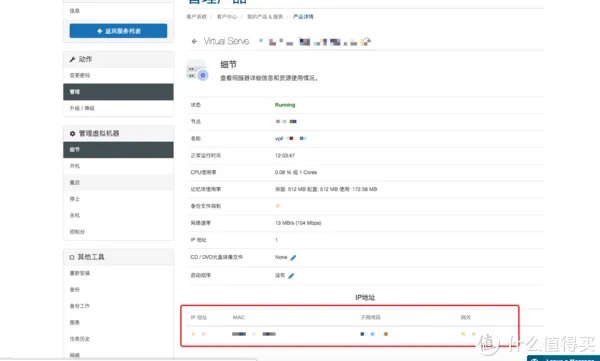Click the 客户系统 breadcrumb link
This screenshot has width=600, height=361.
[196, 17]
